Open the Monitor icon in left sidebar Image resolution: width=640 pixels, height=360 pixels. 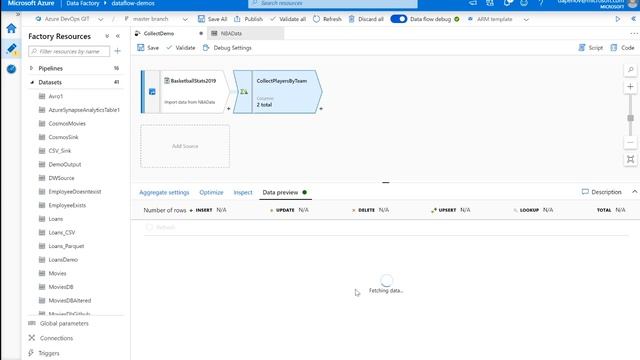point(11,69)
